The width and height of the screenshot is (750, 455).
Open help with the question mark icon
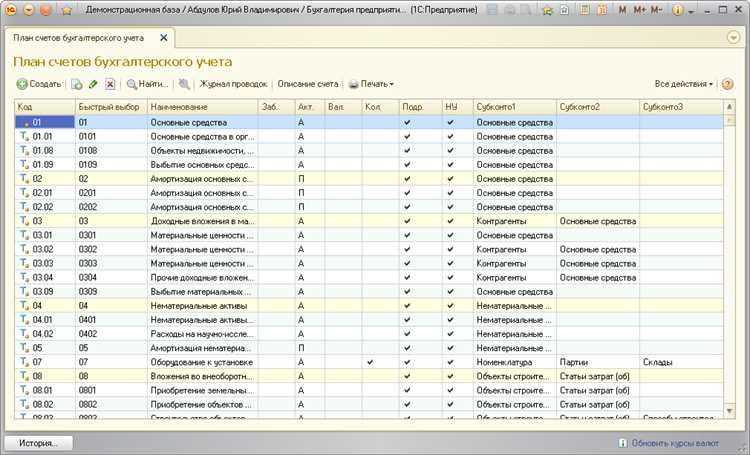[728, 84]
